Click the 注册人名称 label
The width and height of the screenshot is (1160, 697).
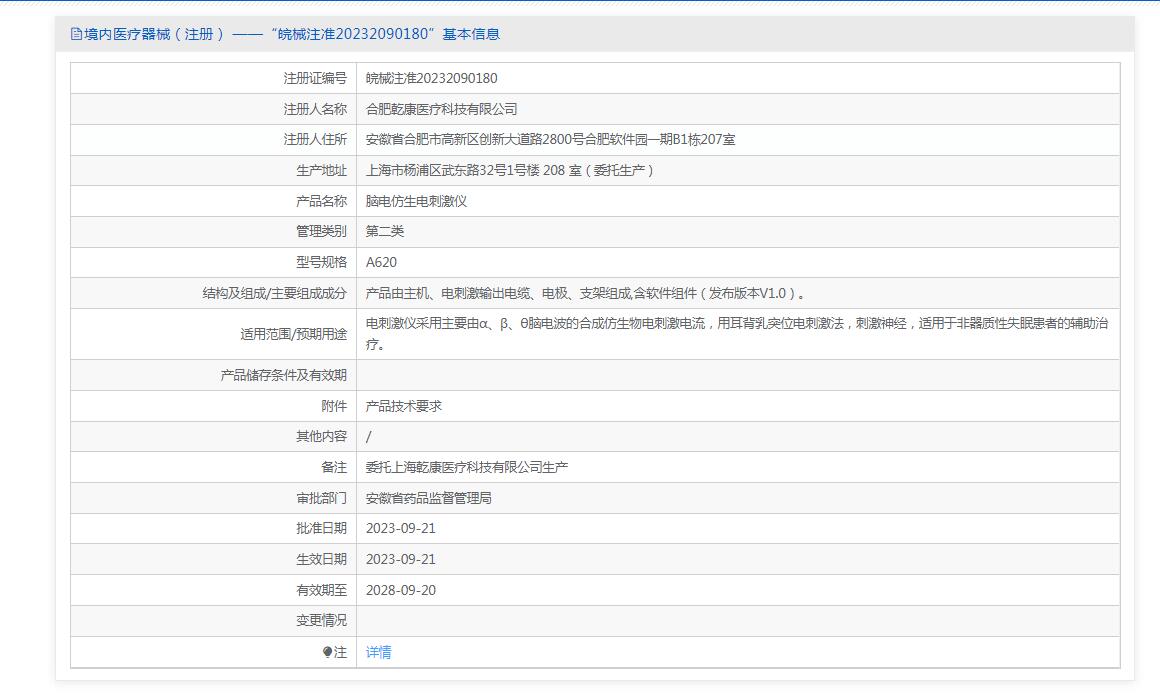click(315, 110)
